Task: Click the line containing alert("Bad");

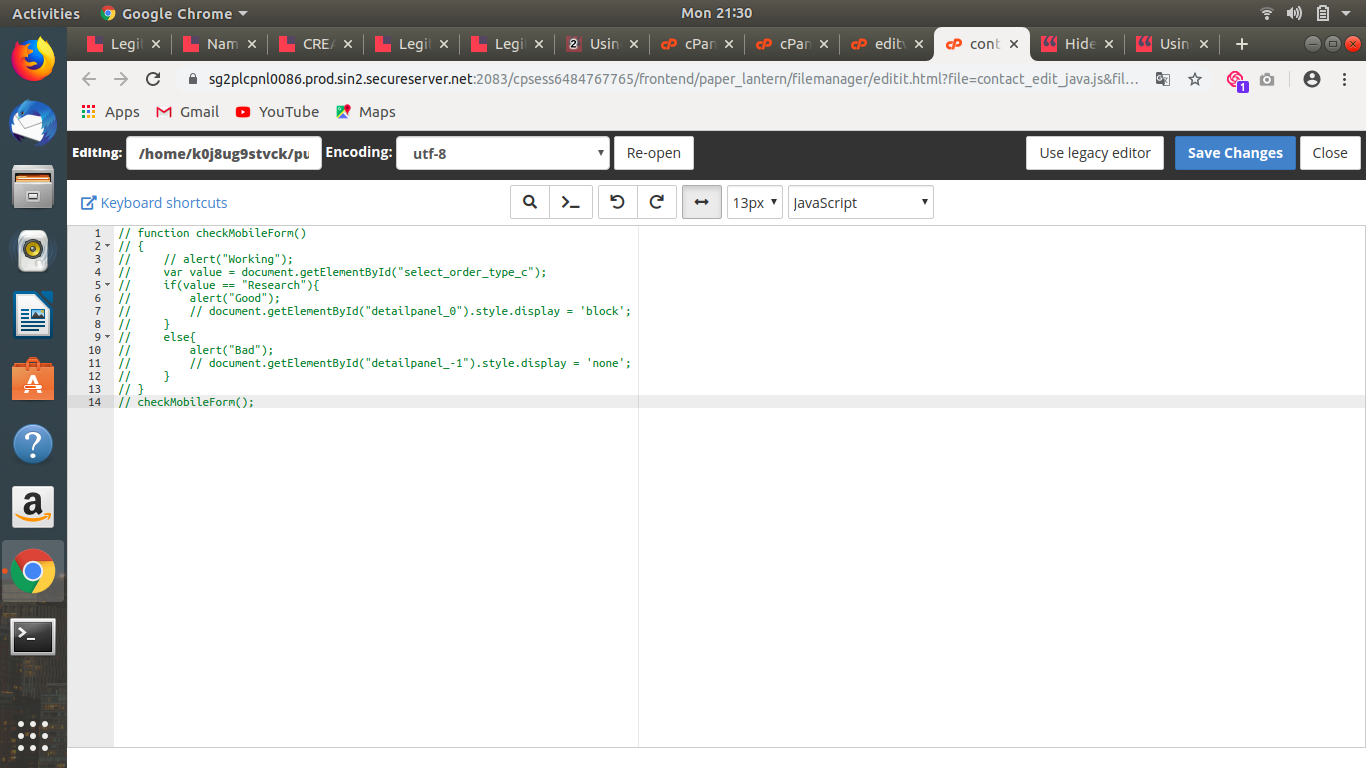Action: tap(196, 350)
